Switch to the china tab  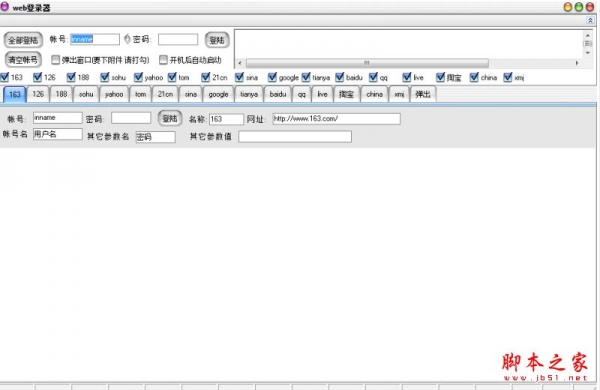point(374,94)
